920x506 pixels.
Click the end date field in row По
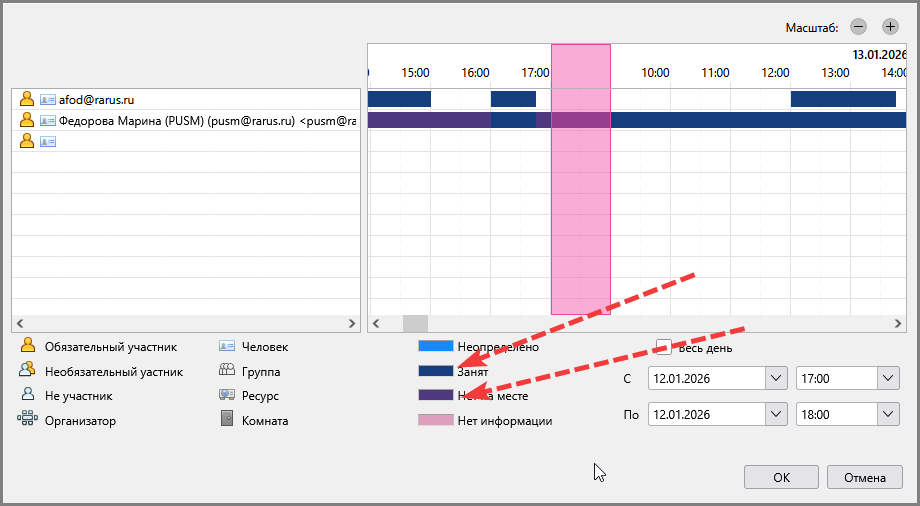(707, 414)
